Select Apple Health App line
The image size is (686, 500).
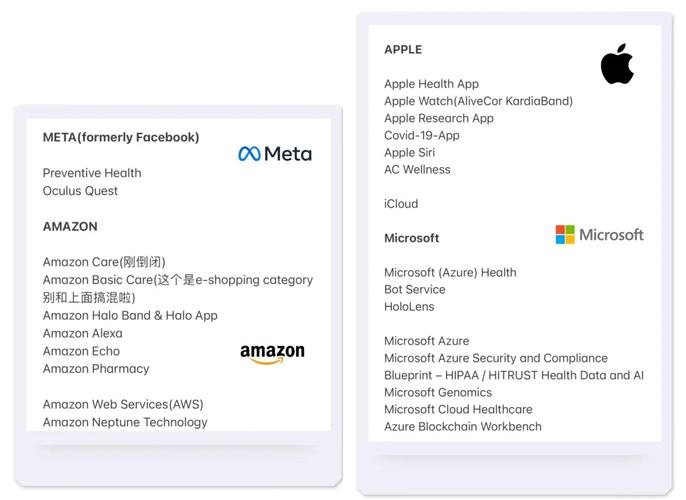point(431,84)
